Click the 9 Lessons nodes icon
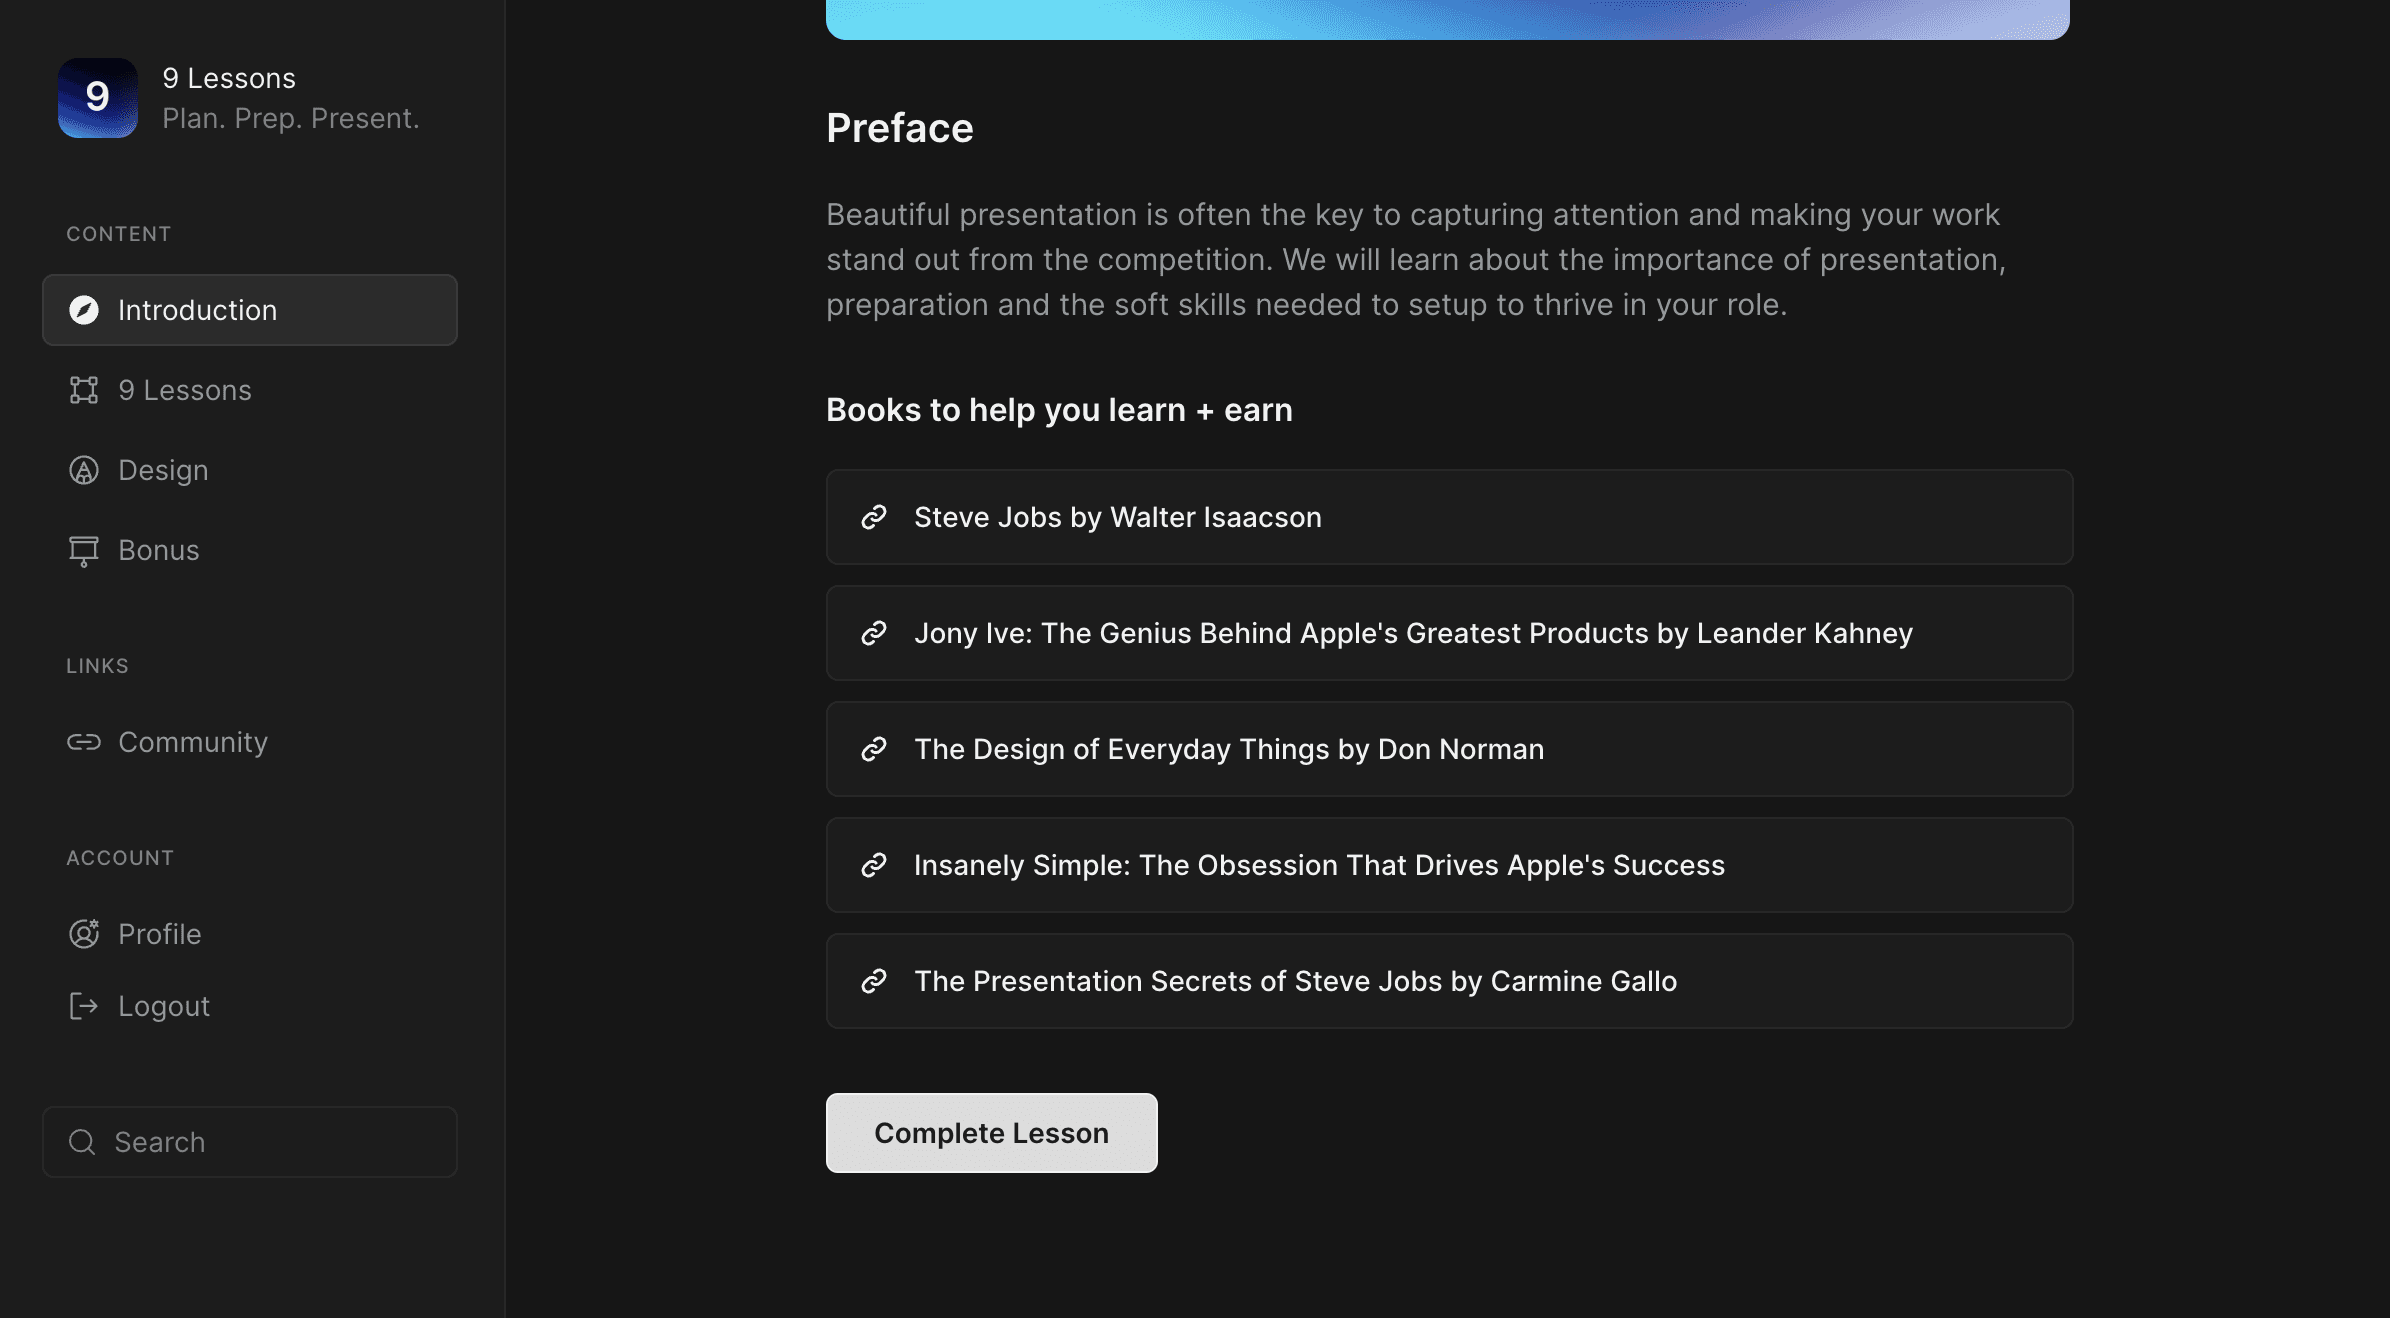Viewport: 2390px width, 1318px height. (x=84, y=390)
